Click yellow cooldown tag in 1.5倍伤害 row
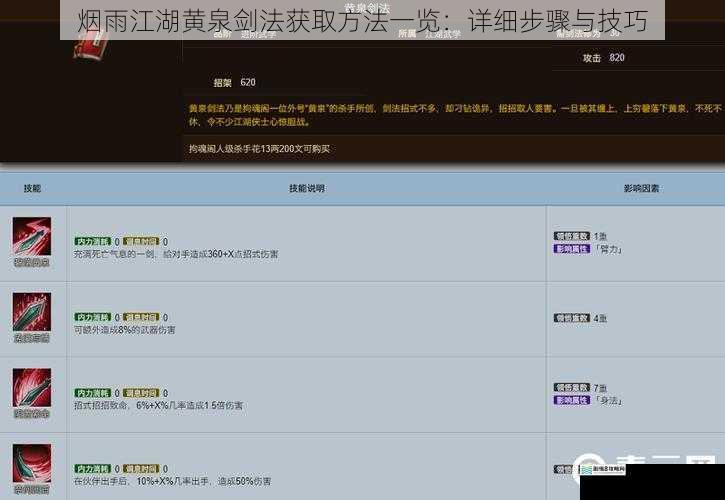 click(141, 393)
